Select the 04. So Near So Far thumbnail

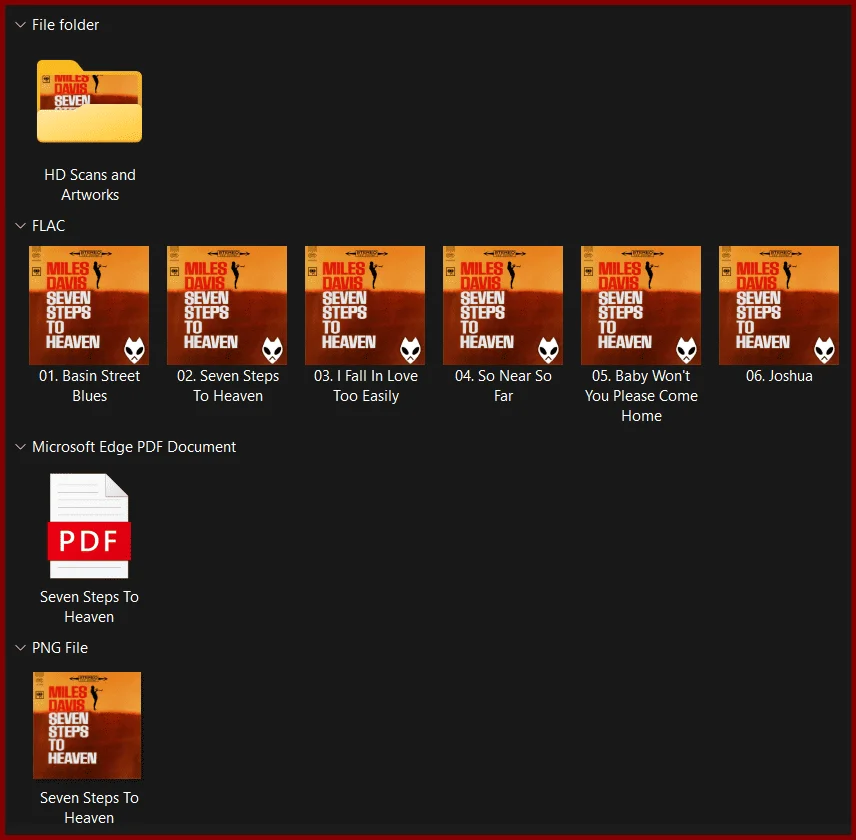point(503,305)
